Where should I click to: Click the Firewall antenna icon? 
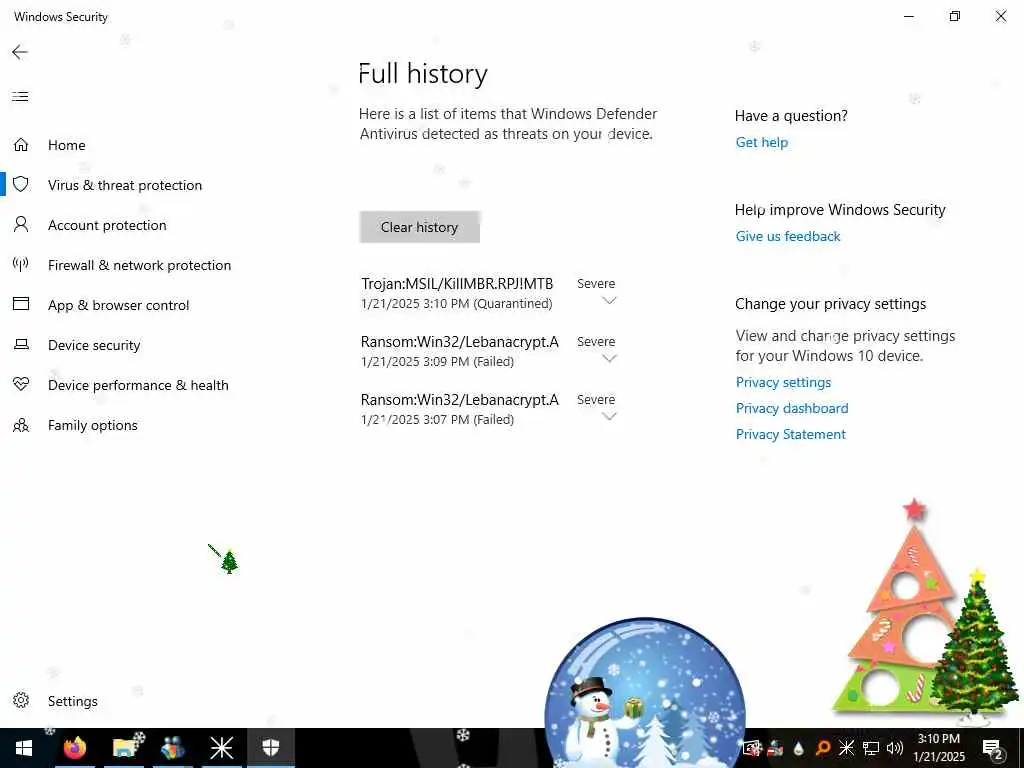[x=21, y=264]
